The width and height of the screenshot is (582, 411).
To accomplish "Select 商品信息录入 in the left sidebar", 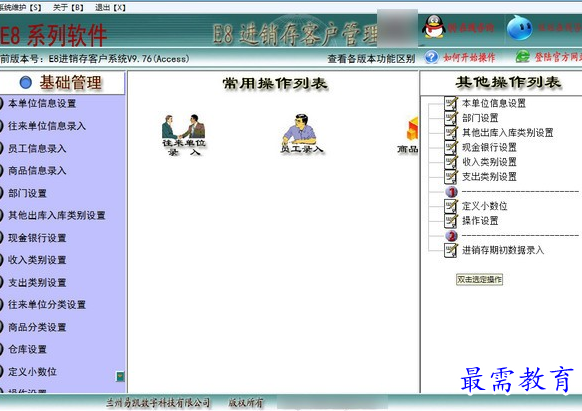I will point(37,171).
